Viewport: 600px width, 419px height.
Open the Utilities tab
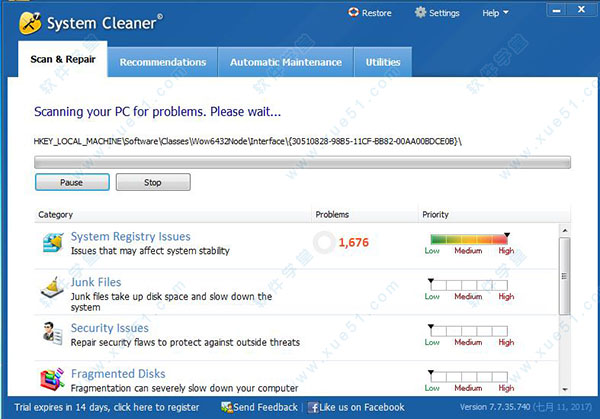tap(383, 62)
